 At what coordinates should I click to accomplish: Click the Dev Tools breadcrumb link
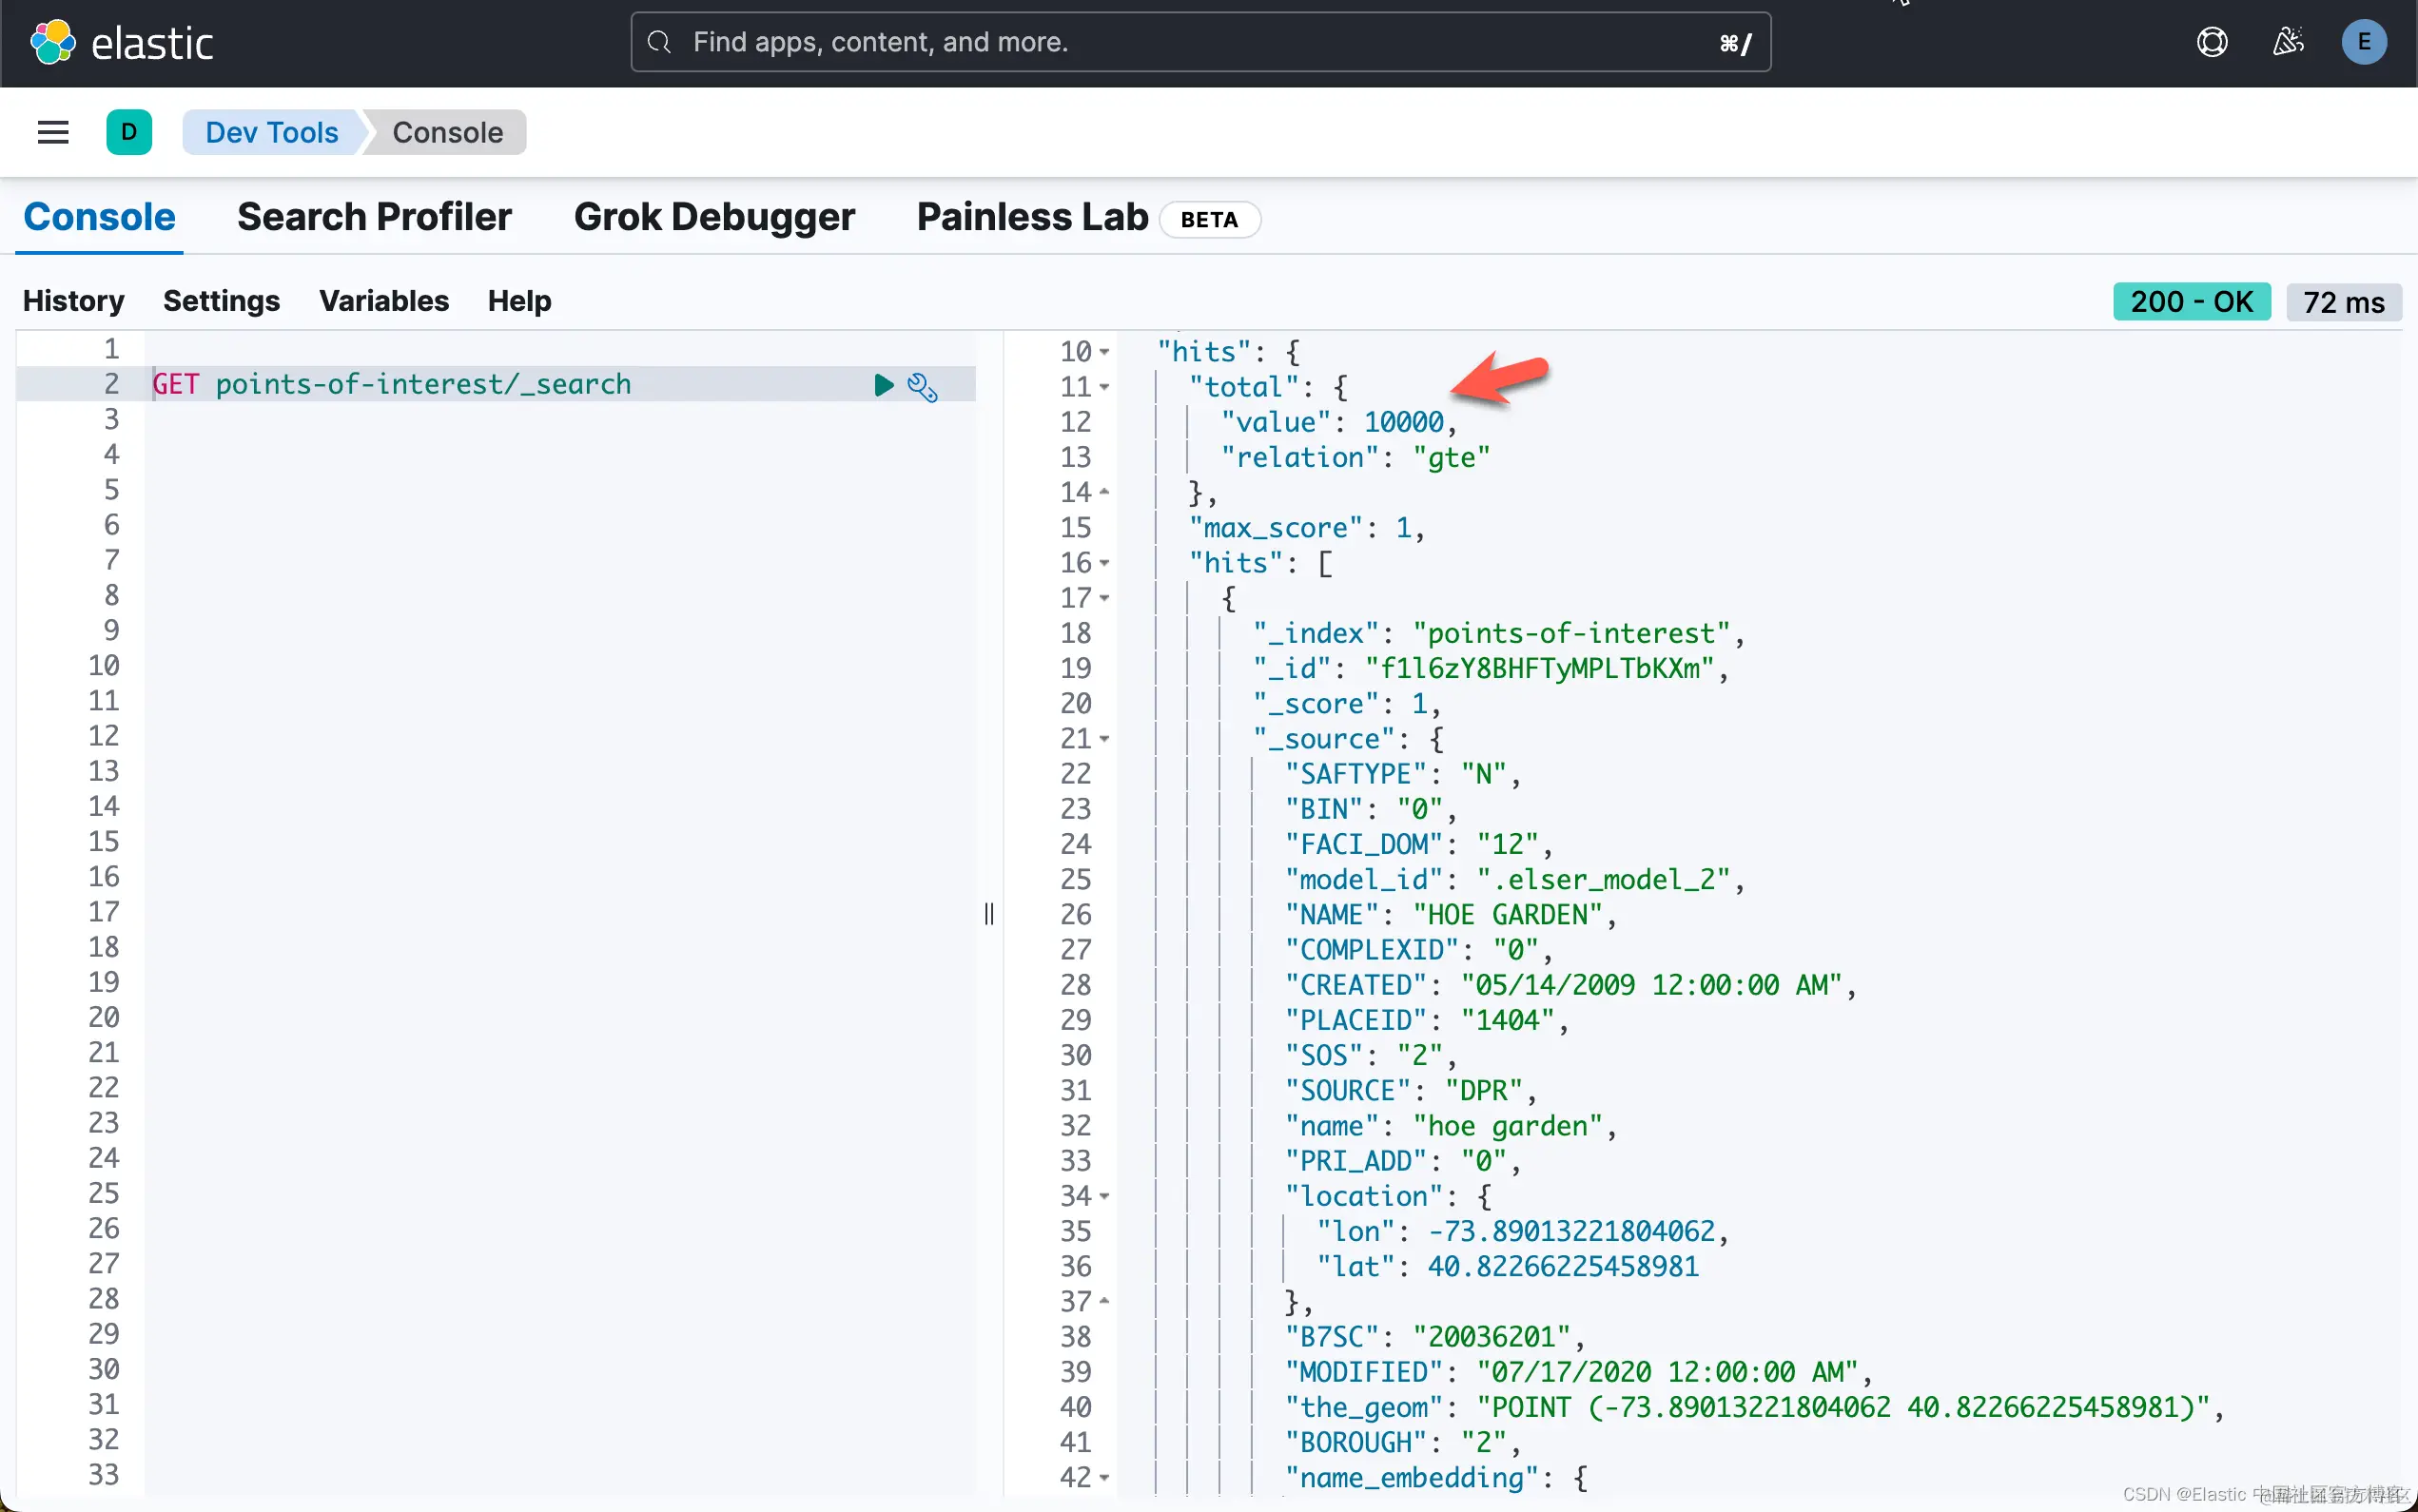click(x=271, y=132)
